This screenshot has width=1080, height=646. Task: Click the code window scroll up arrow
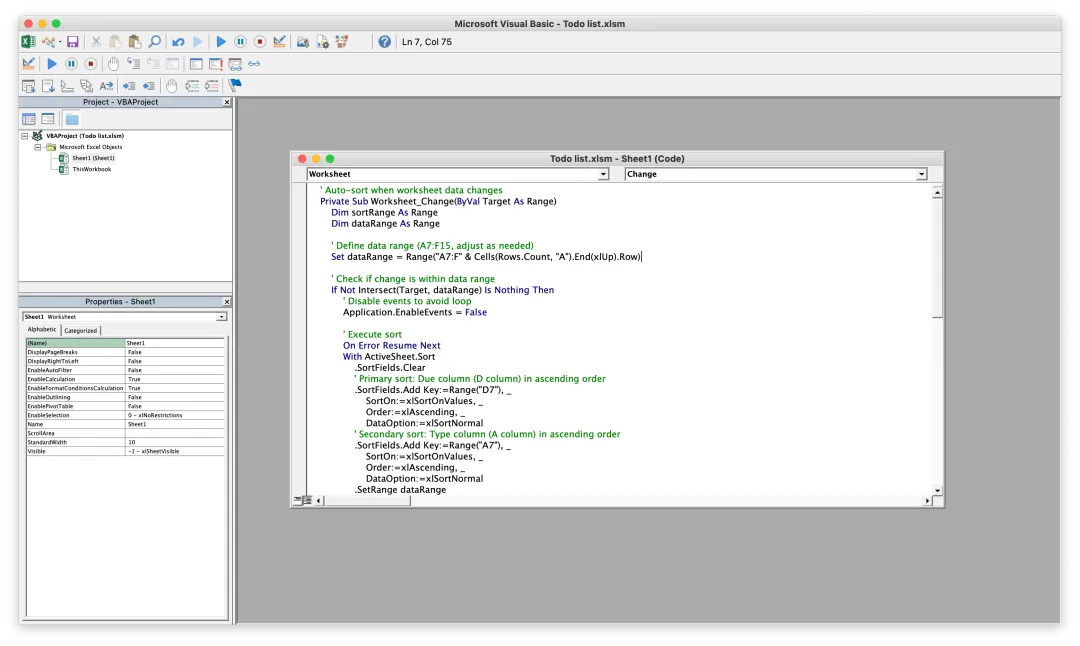pos(937,194)
